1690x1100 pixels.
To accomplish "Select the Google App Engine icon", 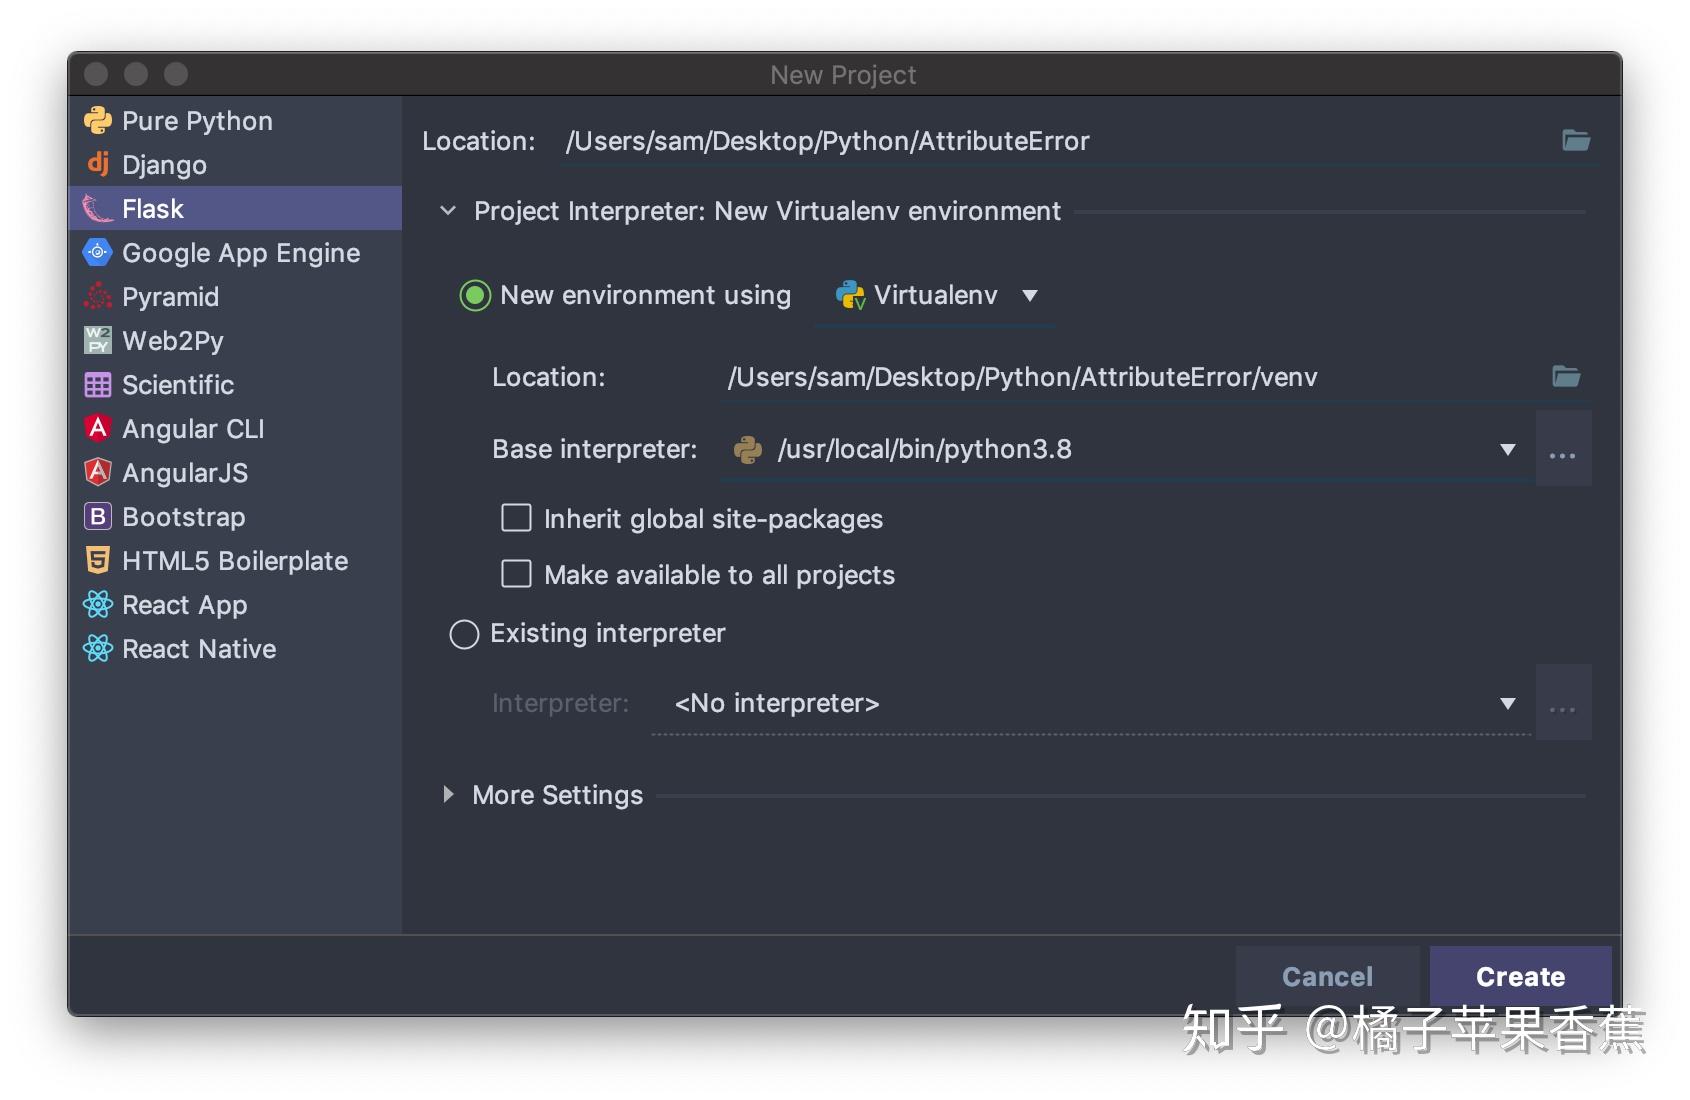I will coord(98,252).
